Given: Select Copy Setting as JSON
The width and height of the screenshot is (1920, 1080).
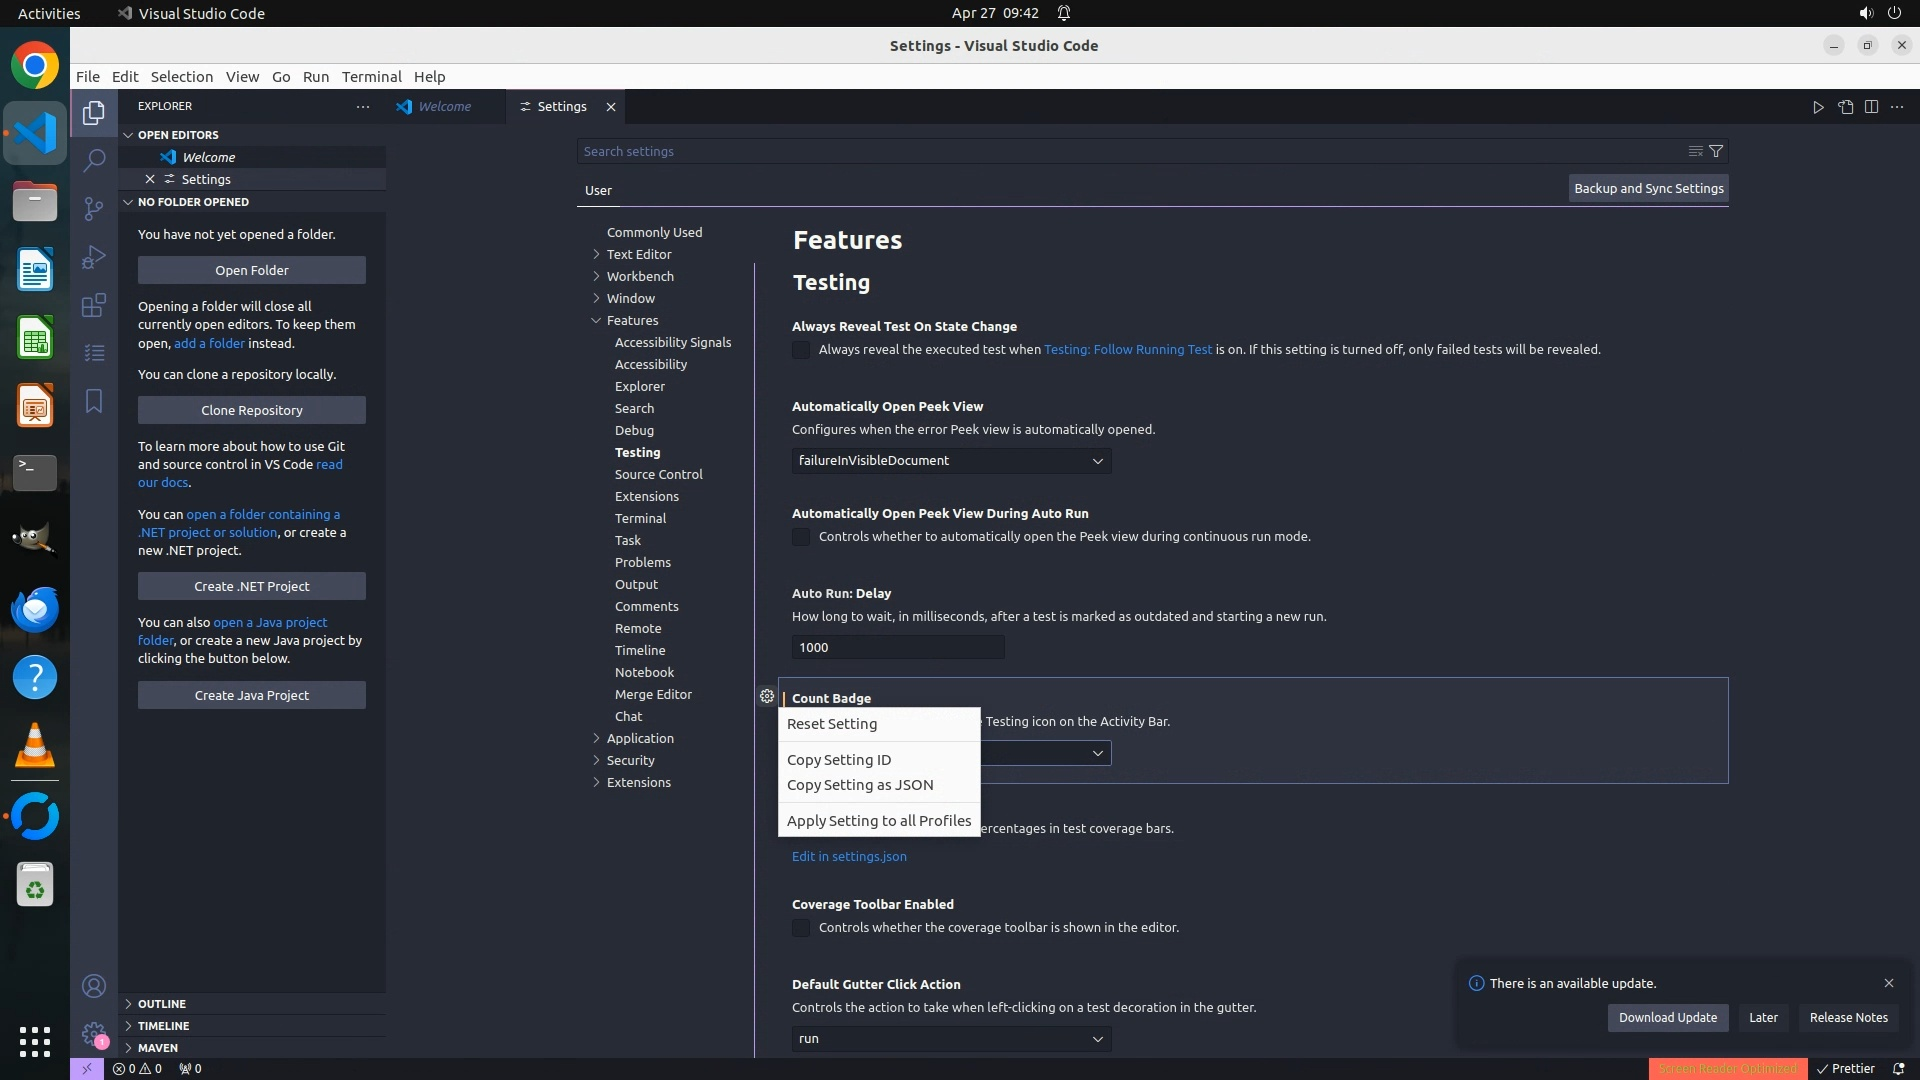Looking at the screenshot, I should pos(860,785).
